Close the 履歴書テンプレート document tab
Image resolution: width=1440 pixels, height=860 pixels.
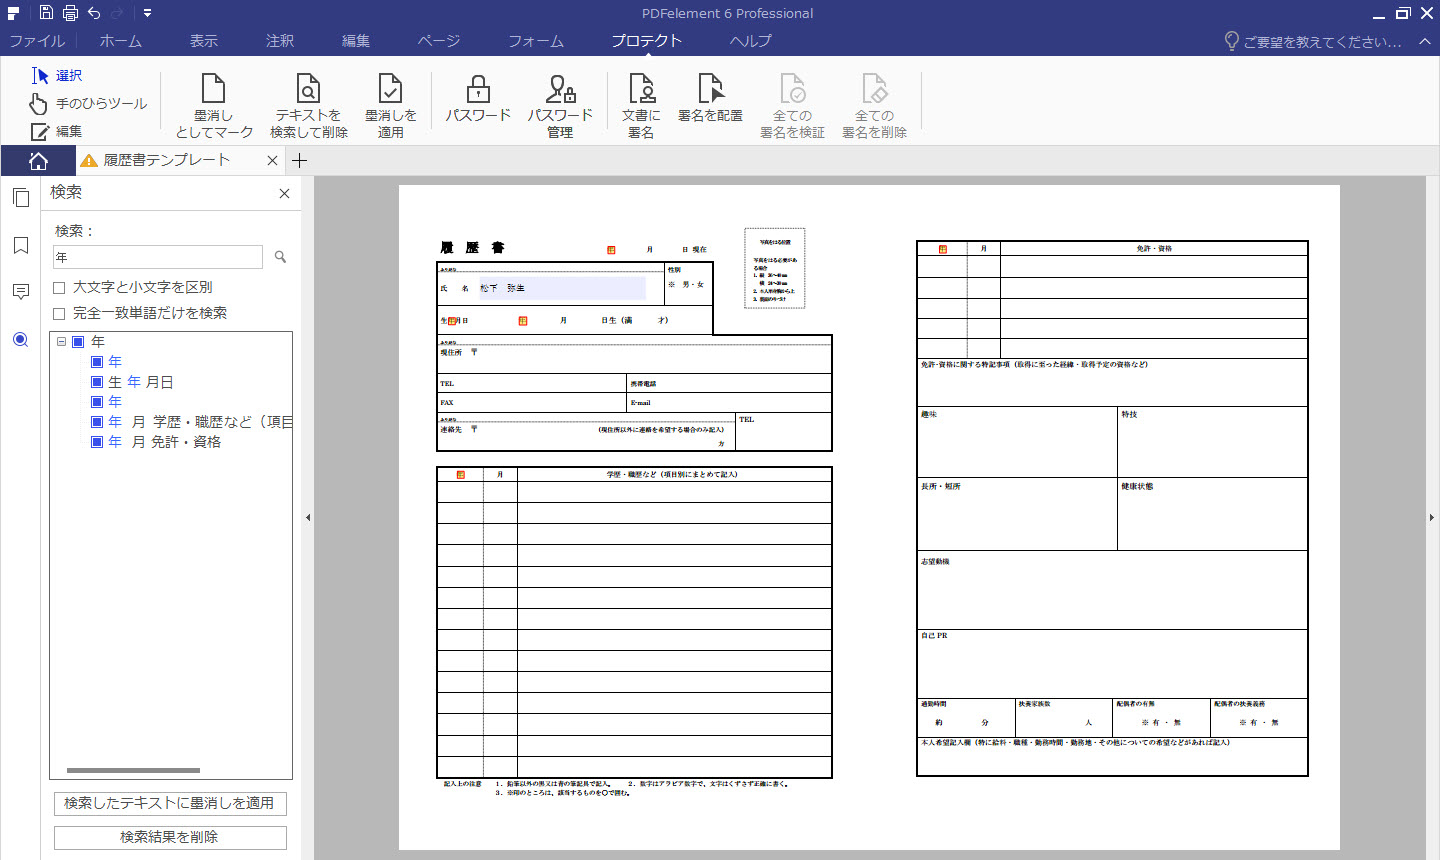(x=272, y=160)
